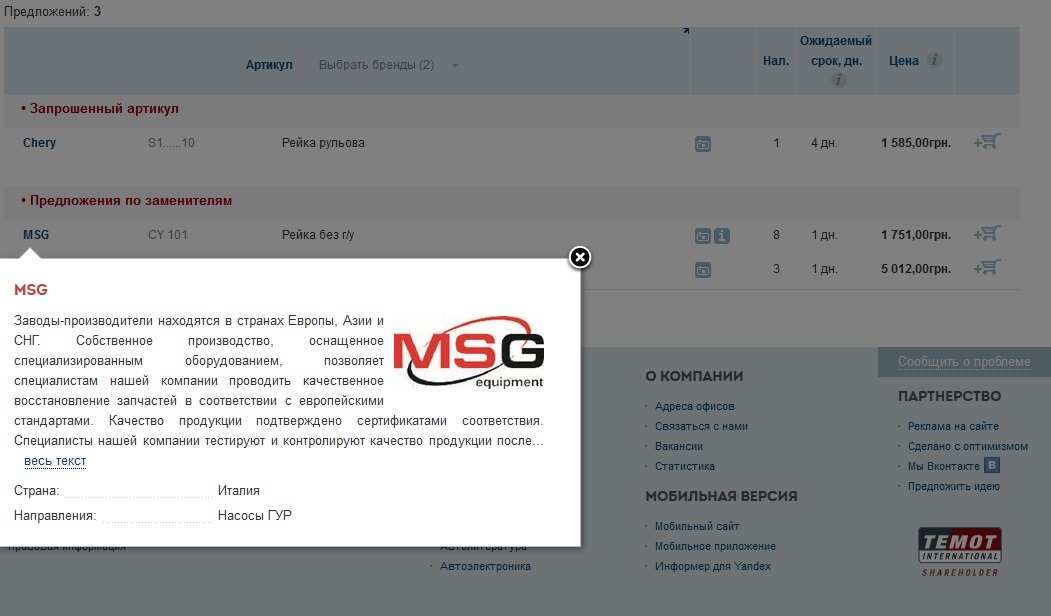Click Предложения по заменителям section heading
1051x616 pixels.
pyautogui.click(x=131, y=200)
